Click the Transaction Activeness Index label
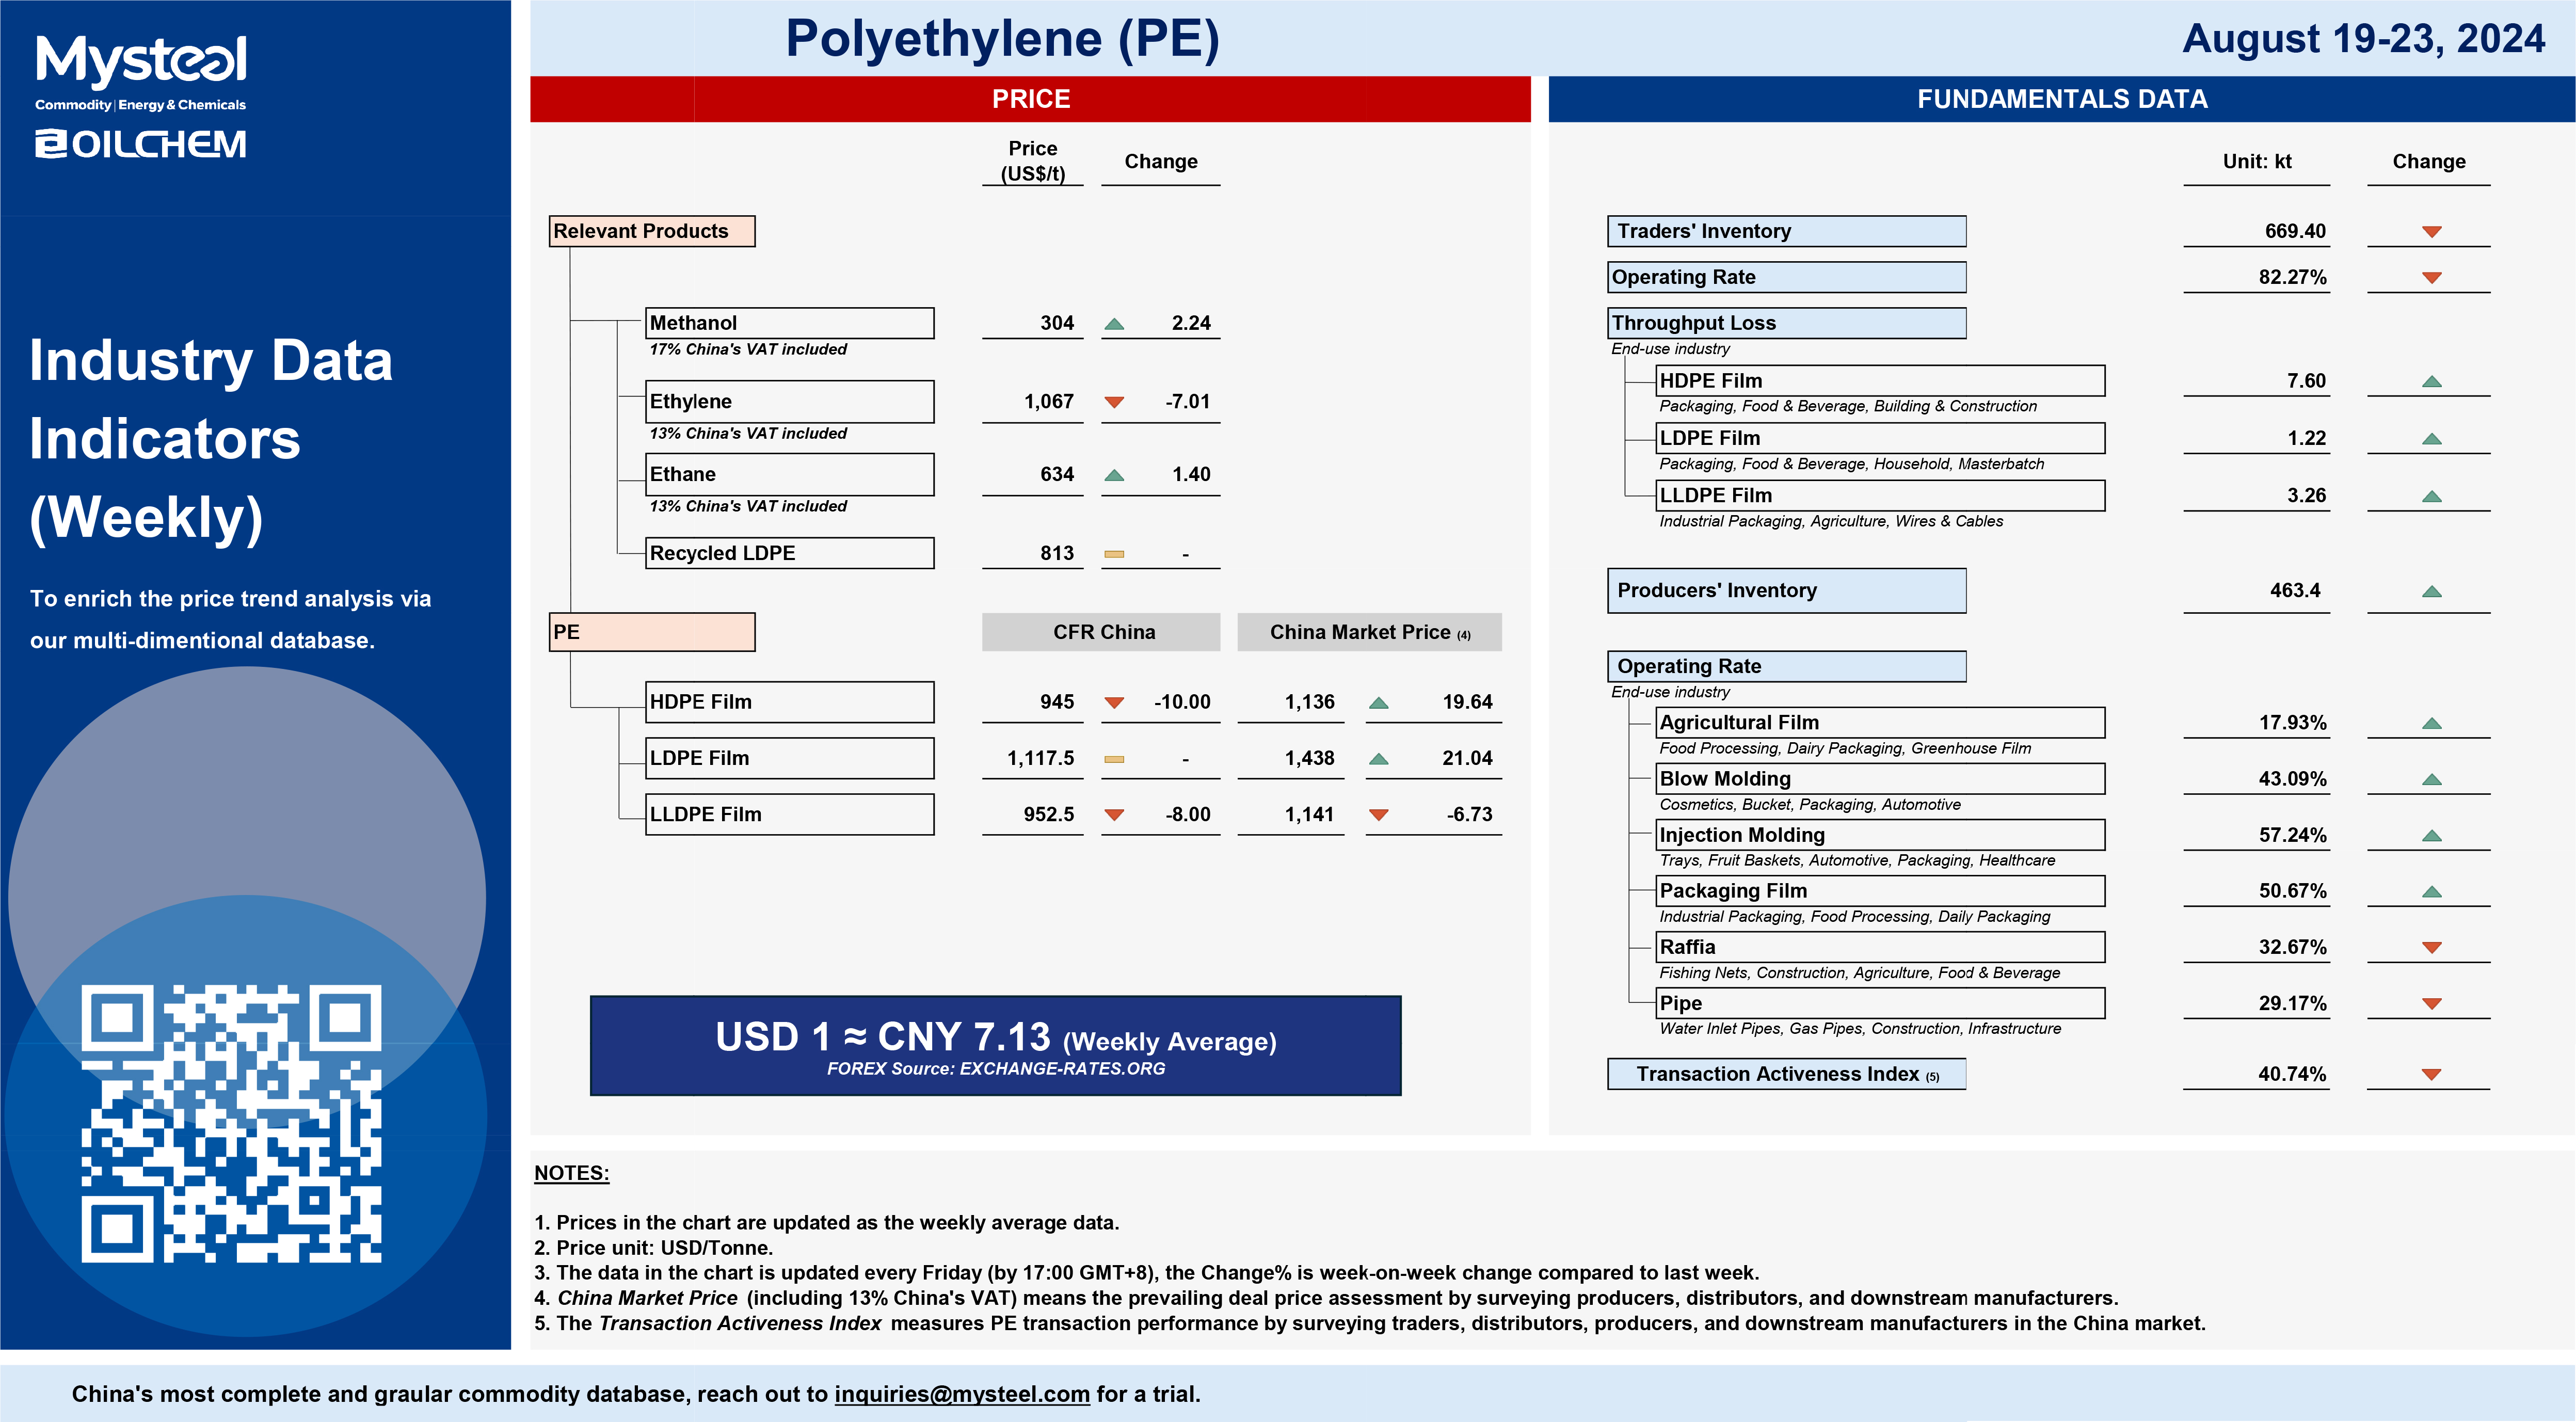 pos(1786,1074)
